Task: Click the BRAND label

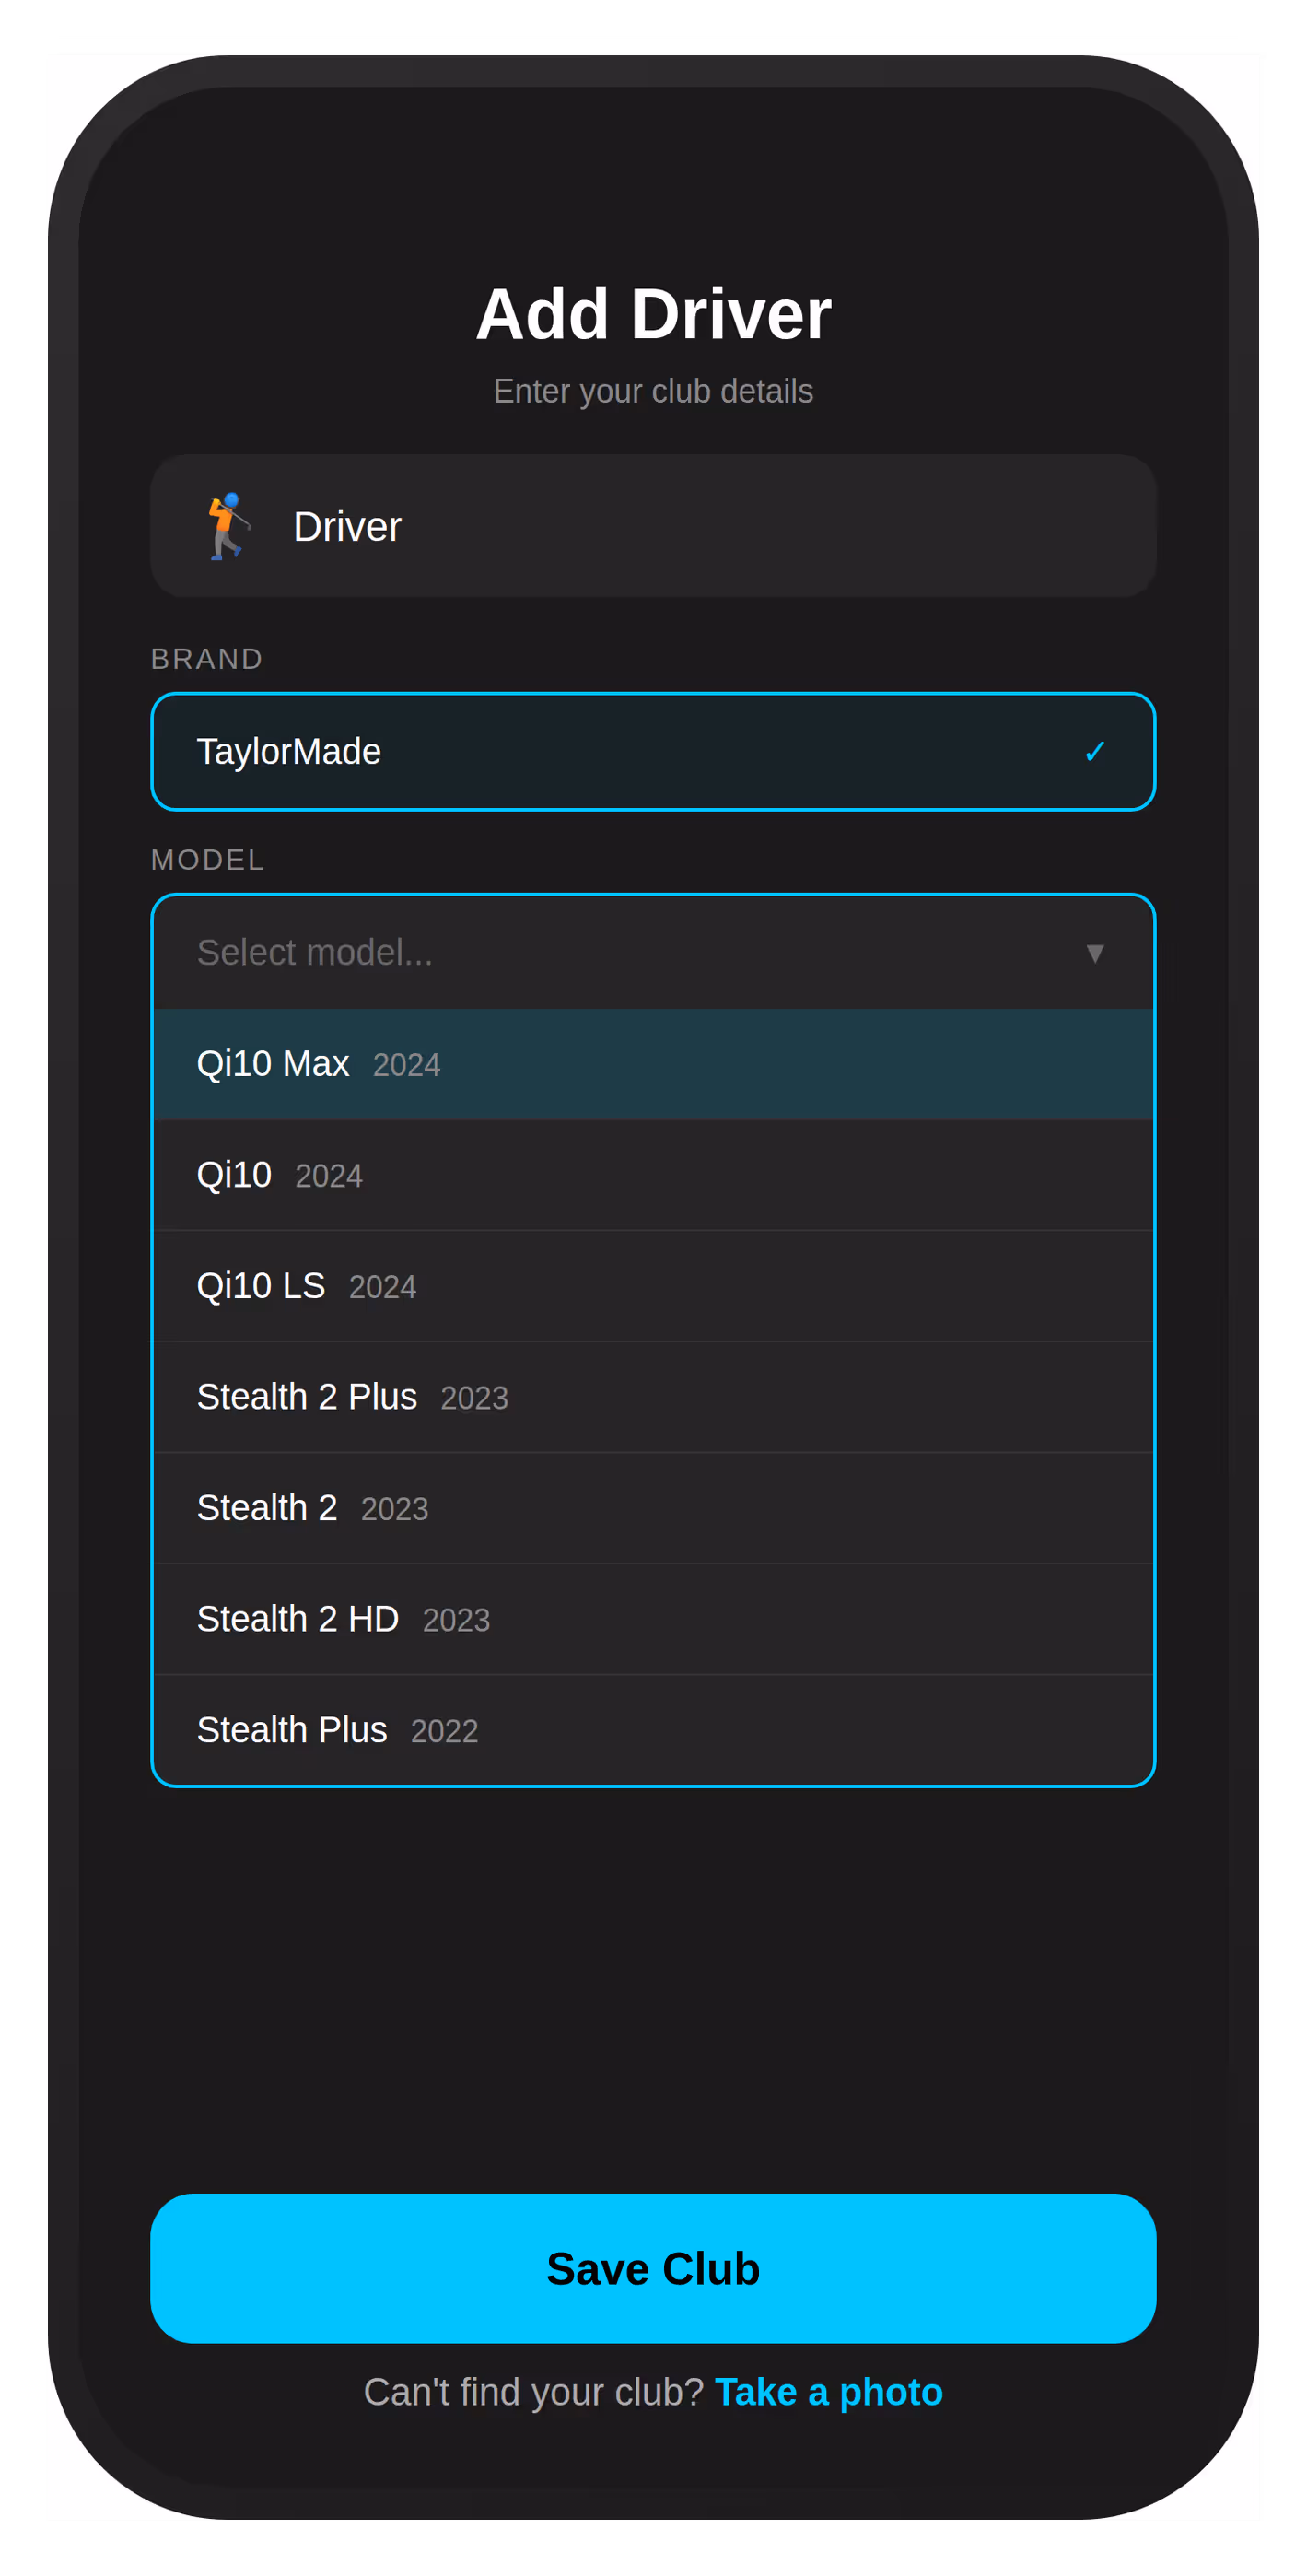Action: click(x=207, y=659)
